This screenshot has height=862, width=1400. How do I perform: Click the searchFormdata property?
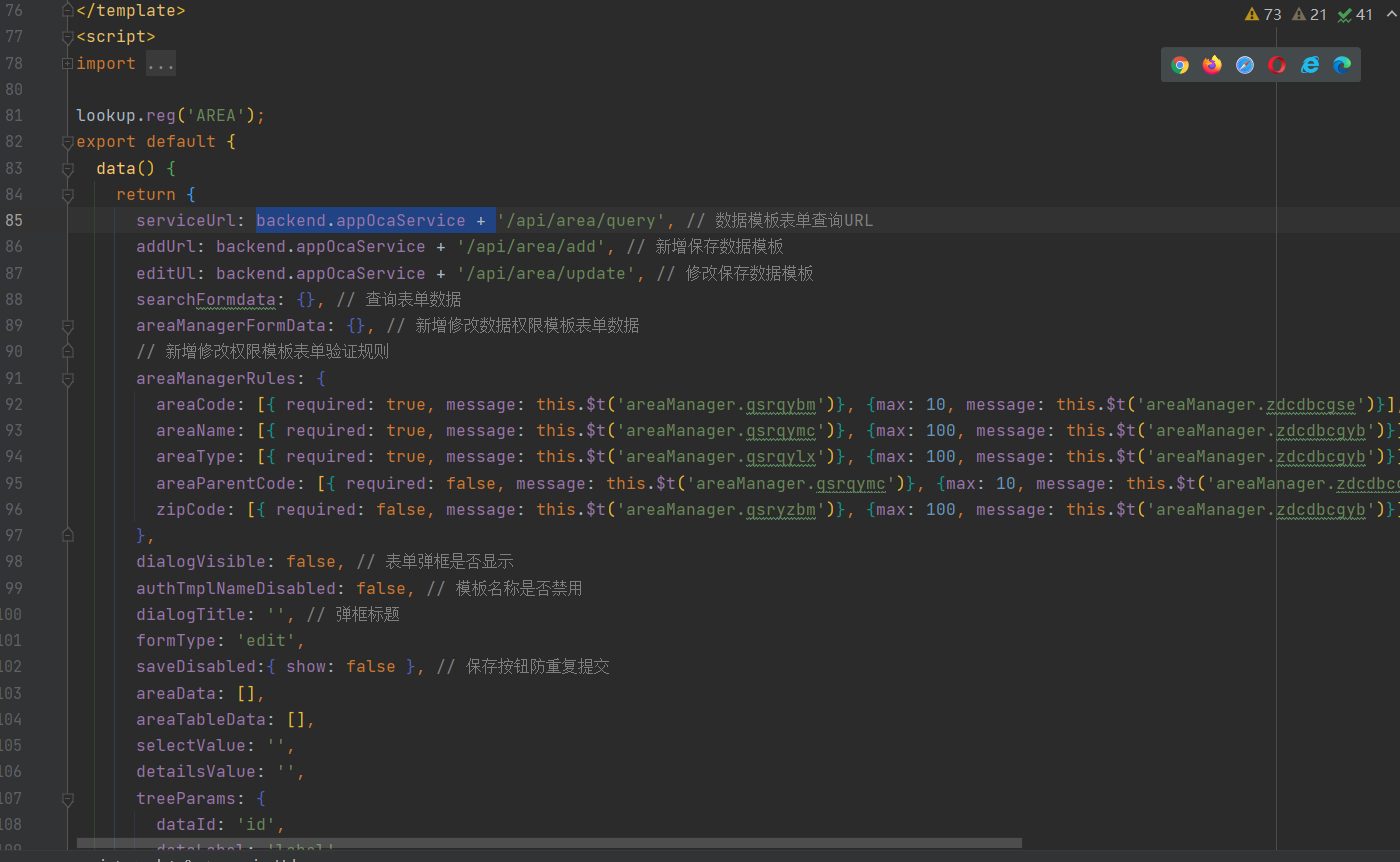point(206,299)
